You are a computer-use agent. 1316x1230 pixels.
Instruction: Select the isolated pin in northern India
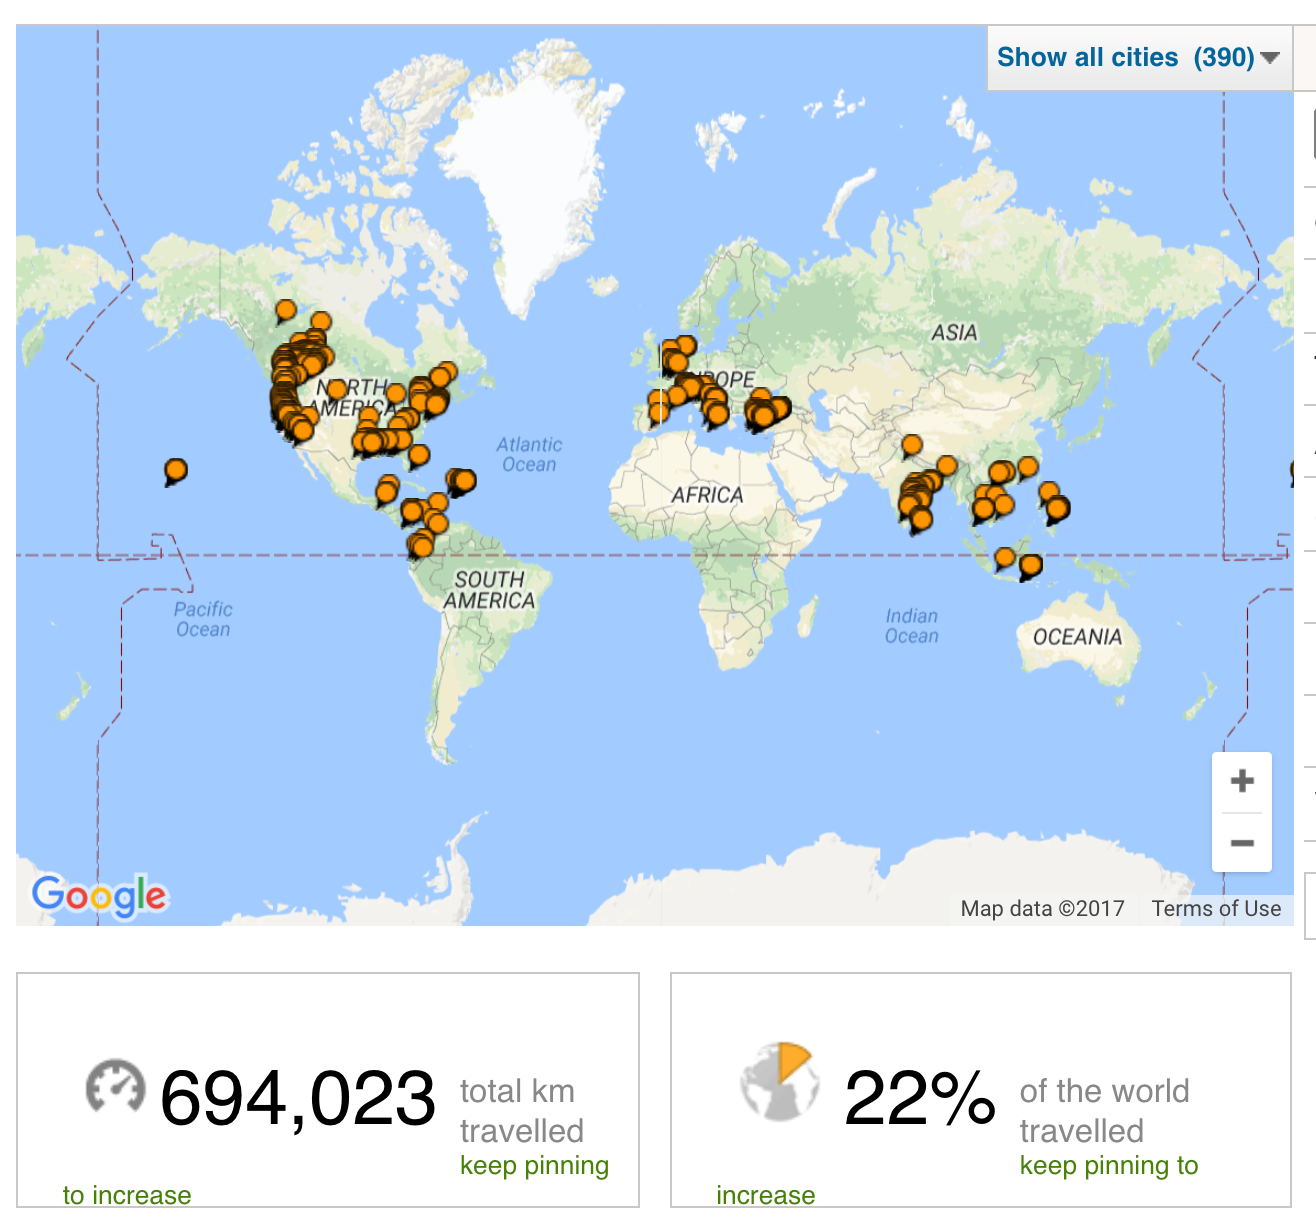pos(911,446)
